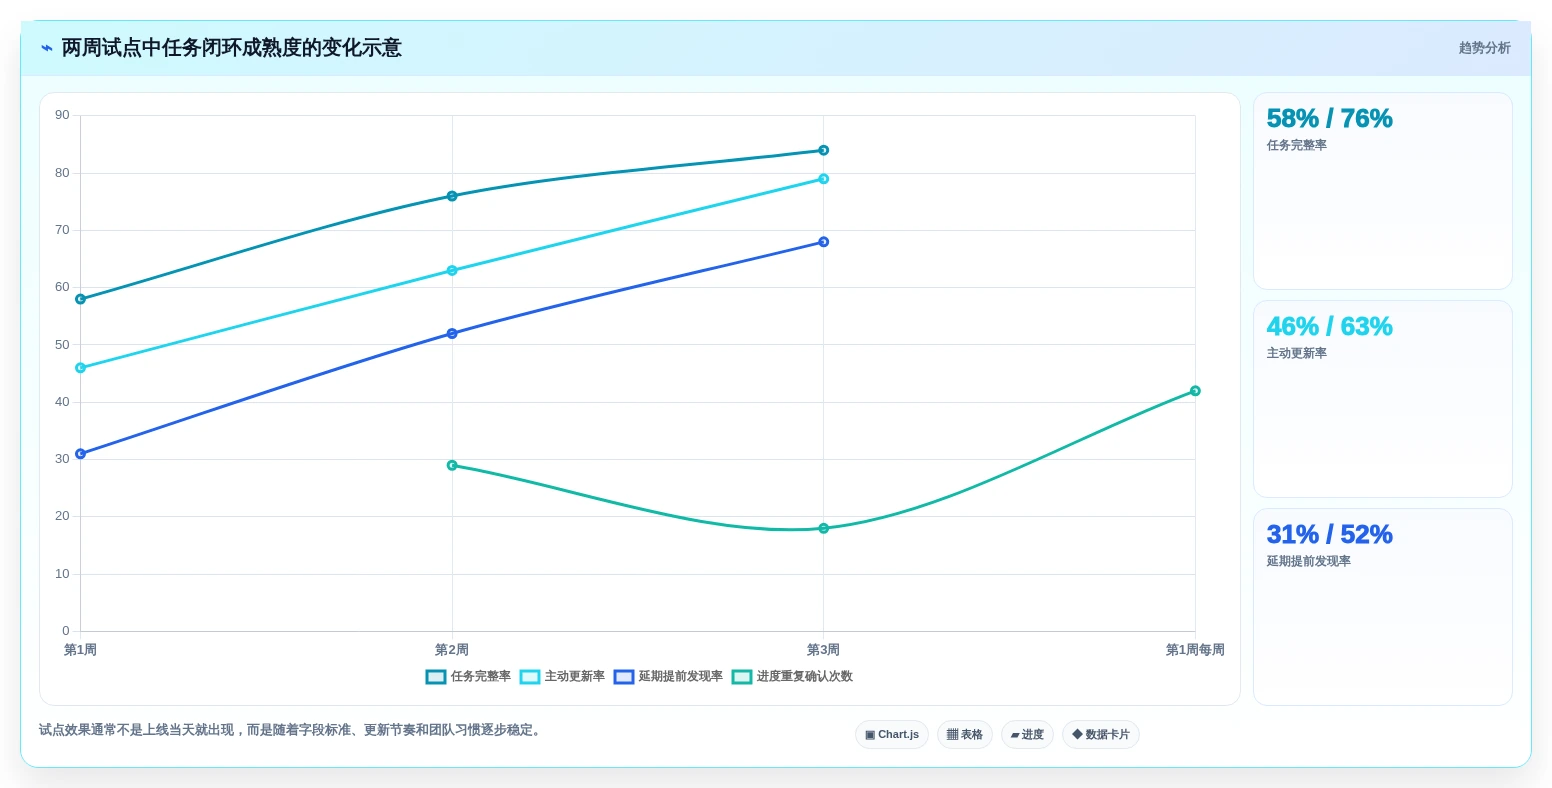
Task: Select 主动更新率 data point at 第3周 (79)
Action: click(824, 179)
